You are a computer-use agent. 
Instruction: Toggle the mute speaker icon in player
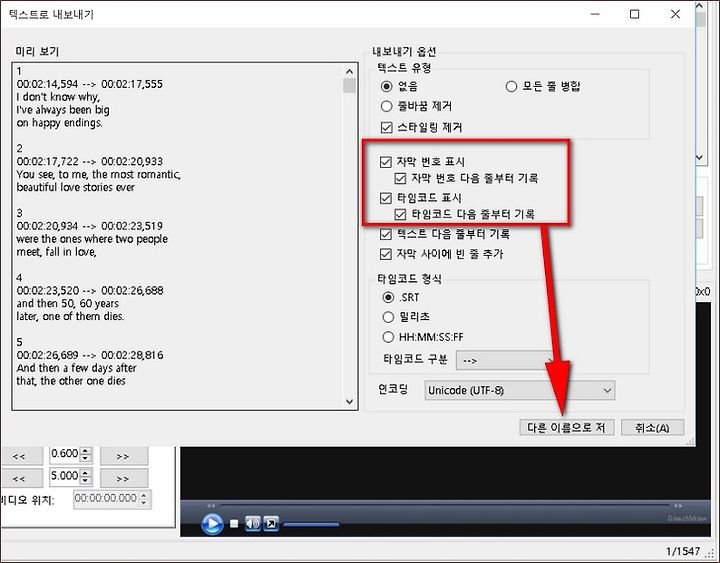coord(253,523)
